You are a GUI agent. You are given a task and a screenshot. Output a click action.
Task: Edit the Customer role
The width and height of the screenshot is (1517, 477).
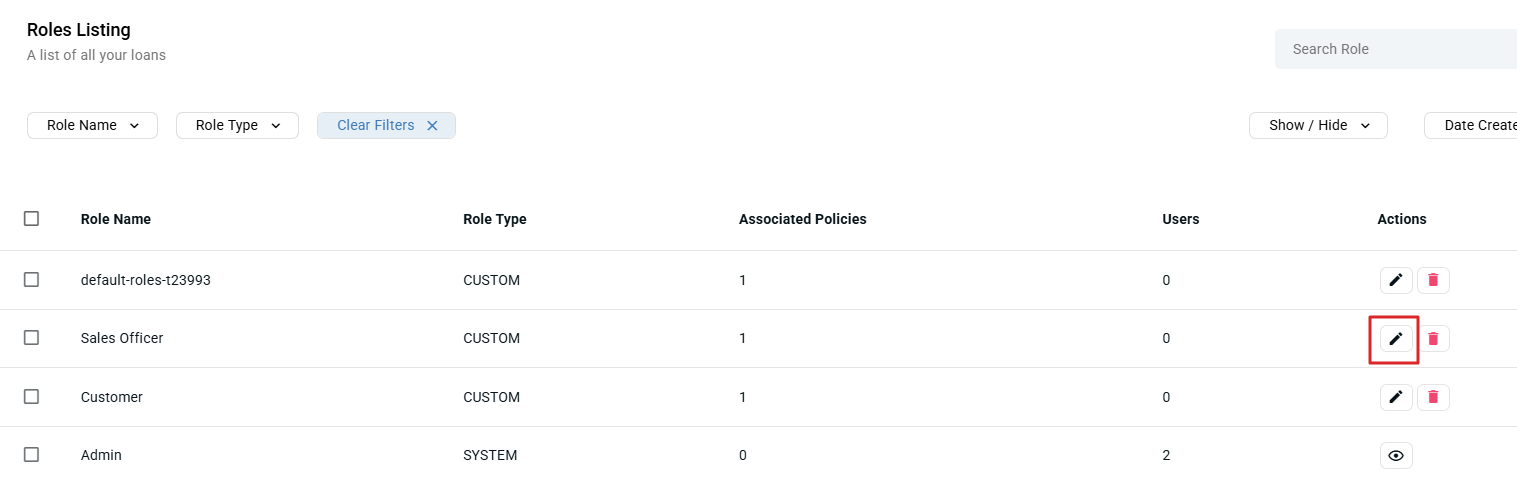(x=1396, y=397)
